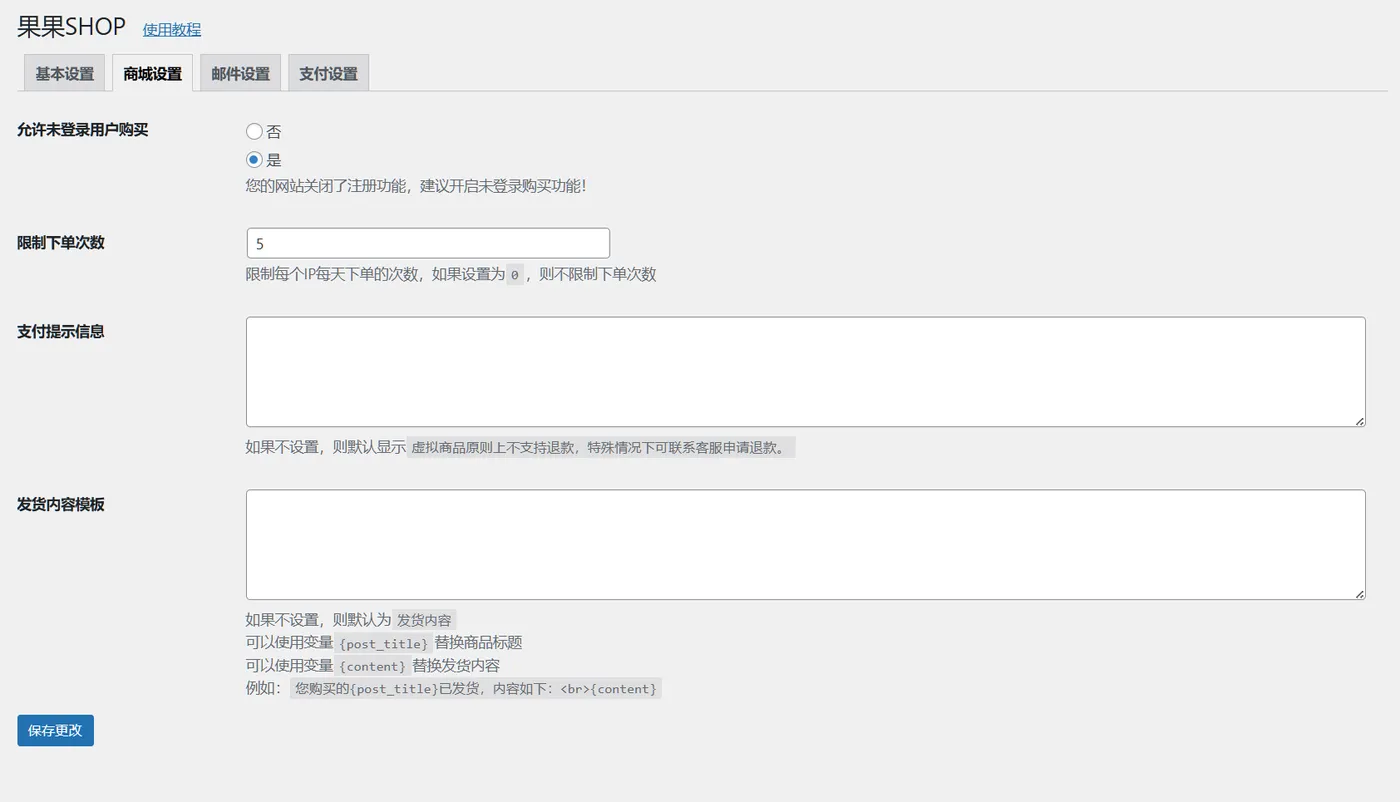Click the default 发货内容 code text

pos(424,620)
